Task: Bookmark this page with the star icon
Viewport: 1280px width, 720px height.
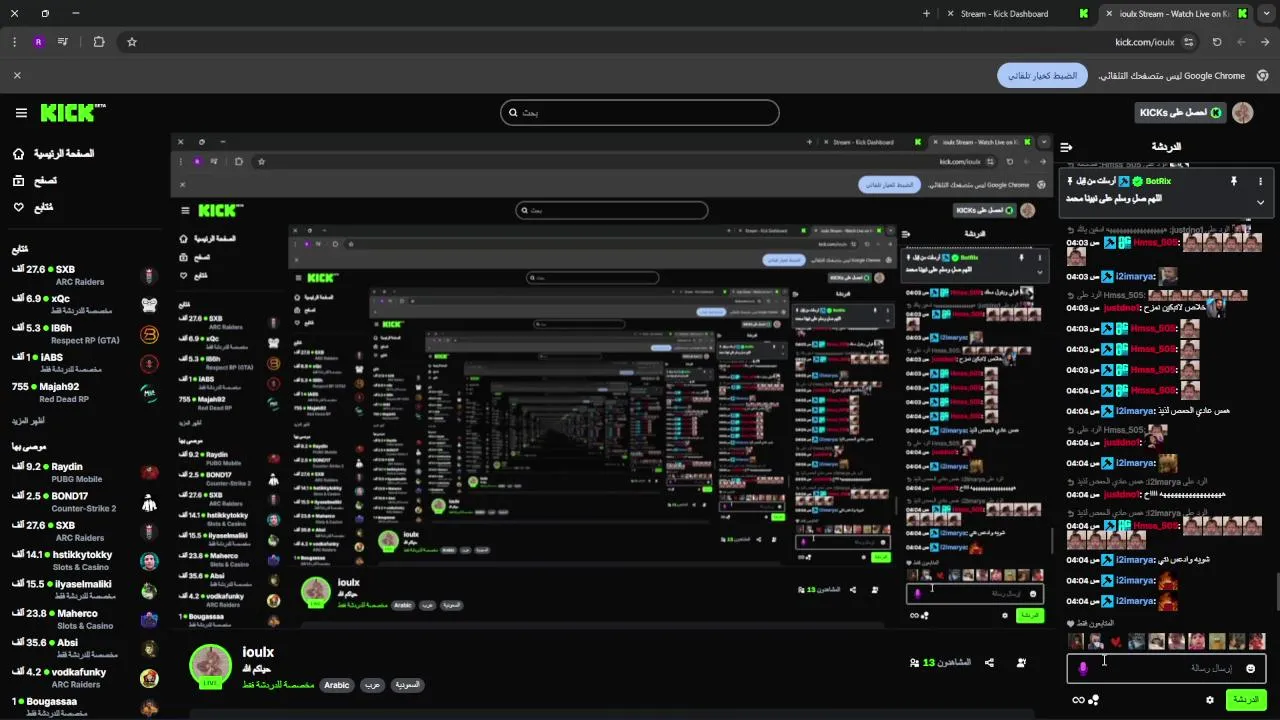Action: [x=132, y=42]
